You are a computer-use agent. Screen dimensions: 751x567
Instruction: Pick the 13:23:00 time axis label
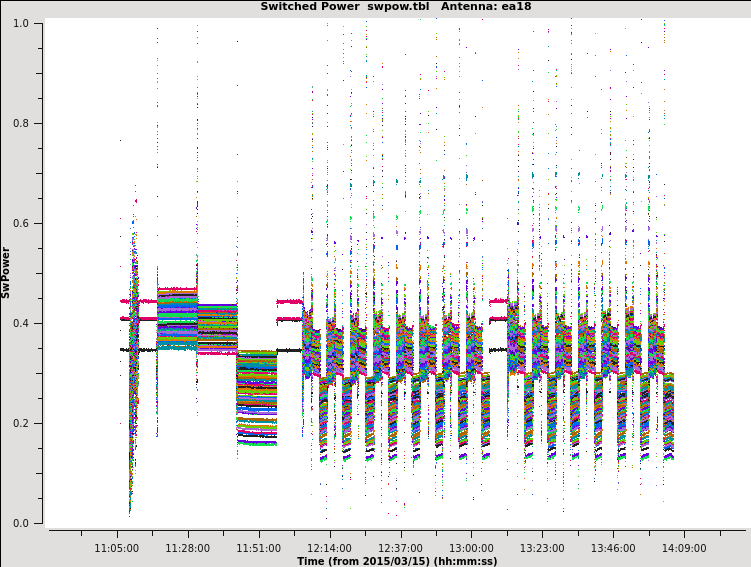pos(542,548)
